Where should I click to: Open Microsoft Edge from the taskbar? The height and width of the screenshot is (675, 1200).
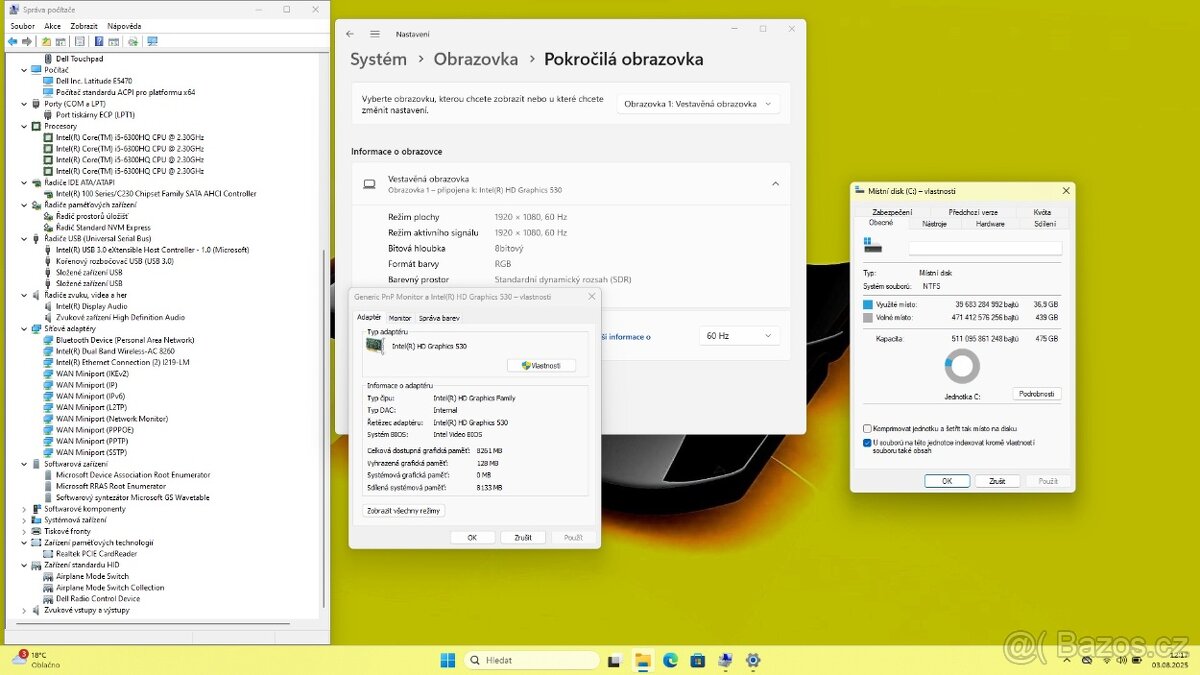(x=670, y=660)
